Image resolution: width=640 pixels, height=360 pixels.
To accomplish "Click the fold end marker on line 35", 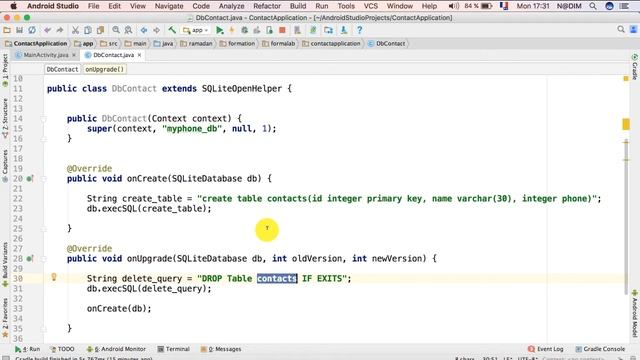I will point(43,329).
